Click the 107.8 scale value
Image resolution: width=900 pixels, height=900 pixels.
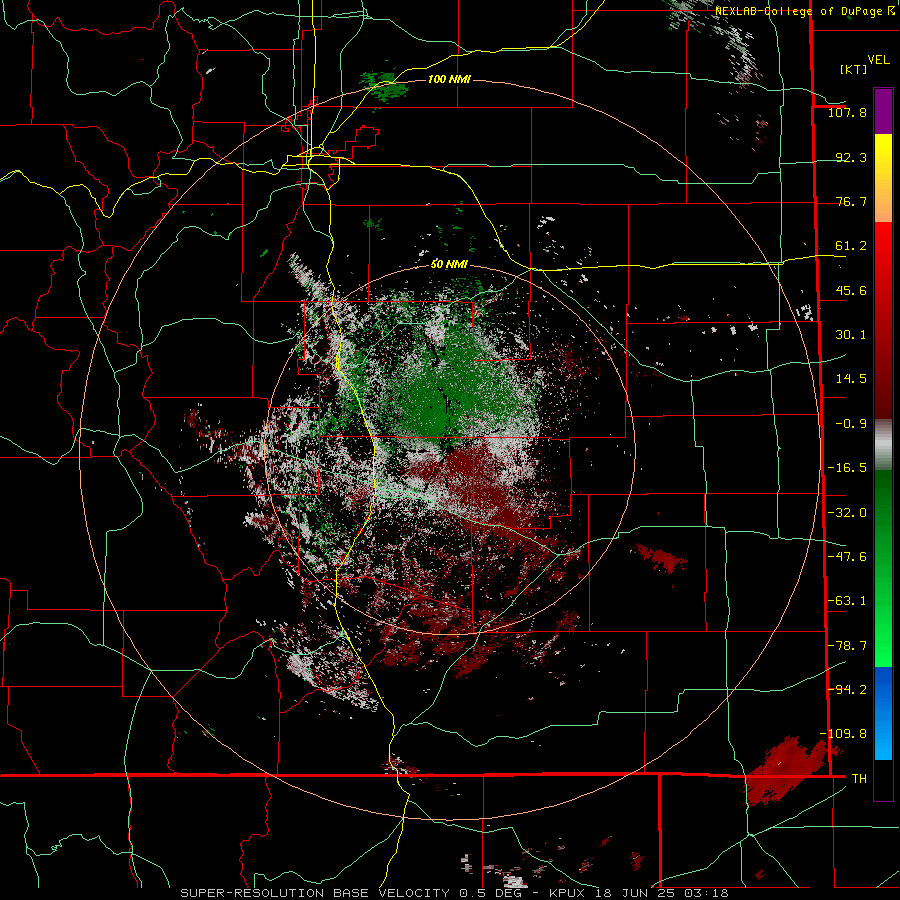[x=847, y=112]
